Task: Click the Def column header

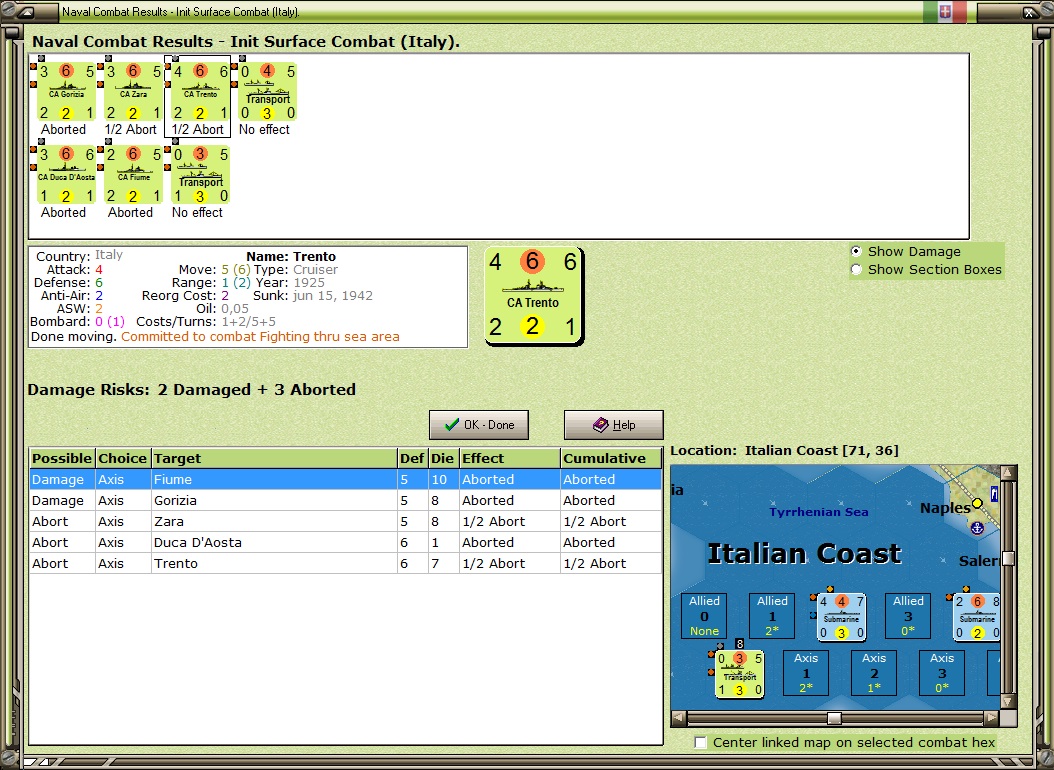Action: (x=413, y=458)
